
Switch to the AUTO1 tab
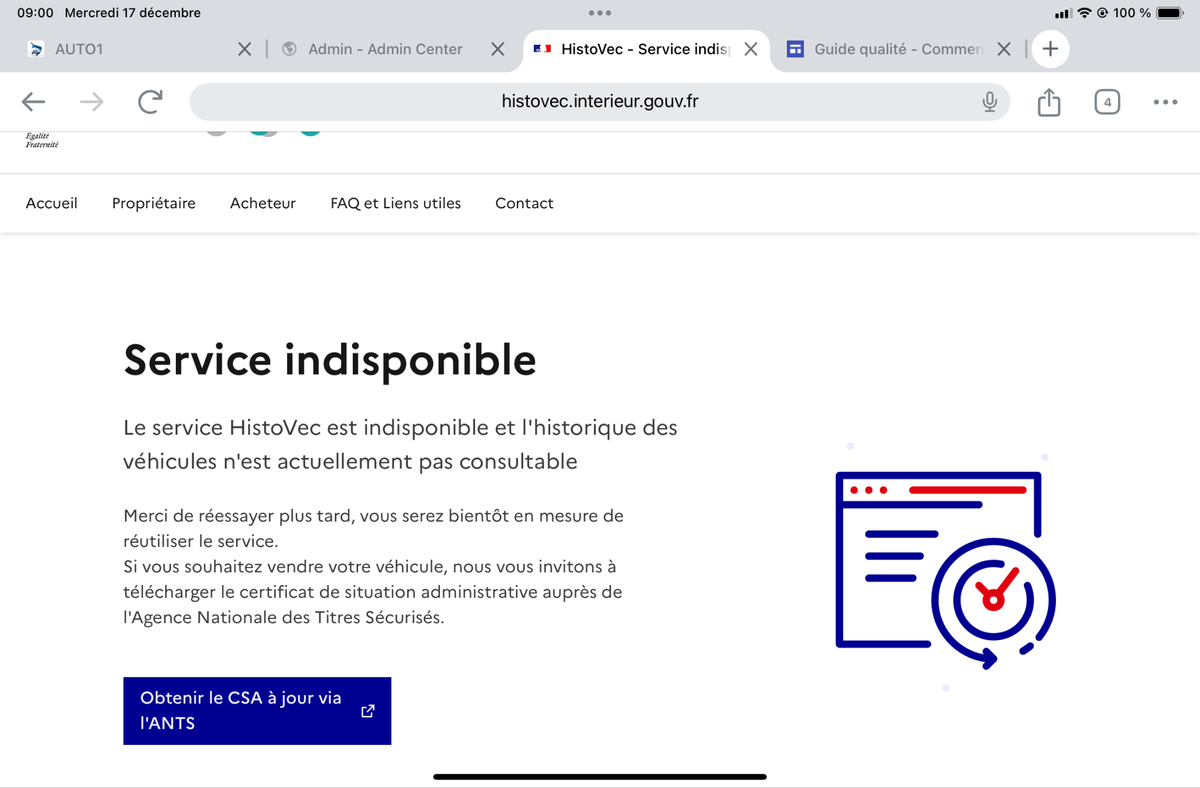120,49
